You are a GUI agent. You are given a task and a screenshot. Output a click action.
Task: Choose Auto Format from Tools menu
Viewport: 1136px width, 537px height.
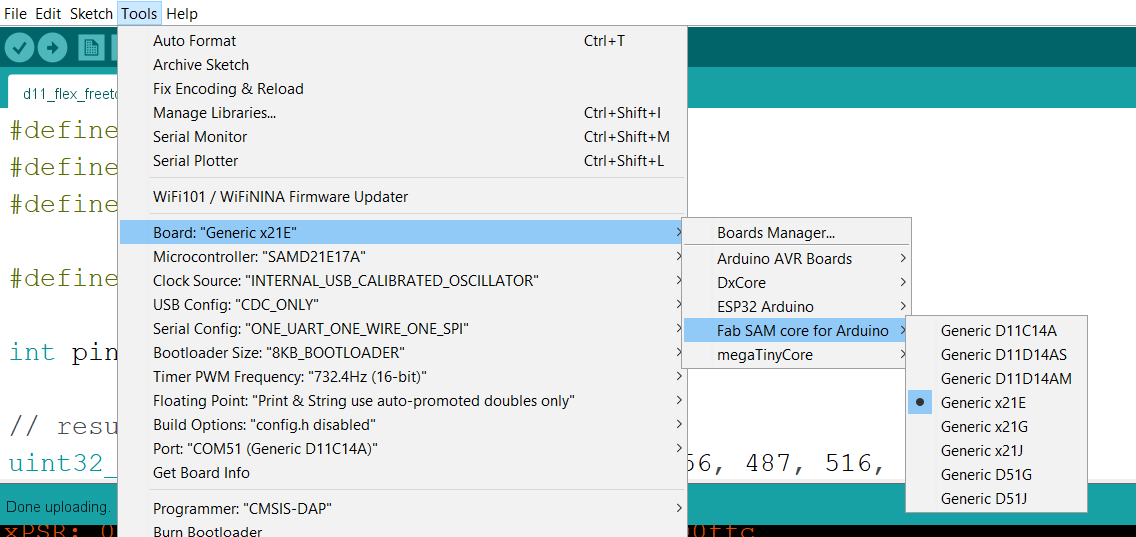[402, 41]
